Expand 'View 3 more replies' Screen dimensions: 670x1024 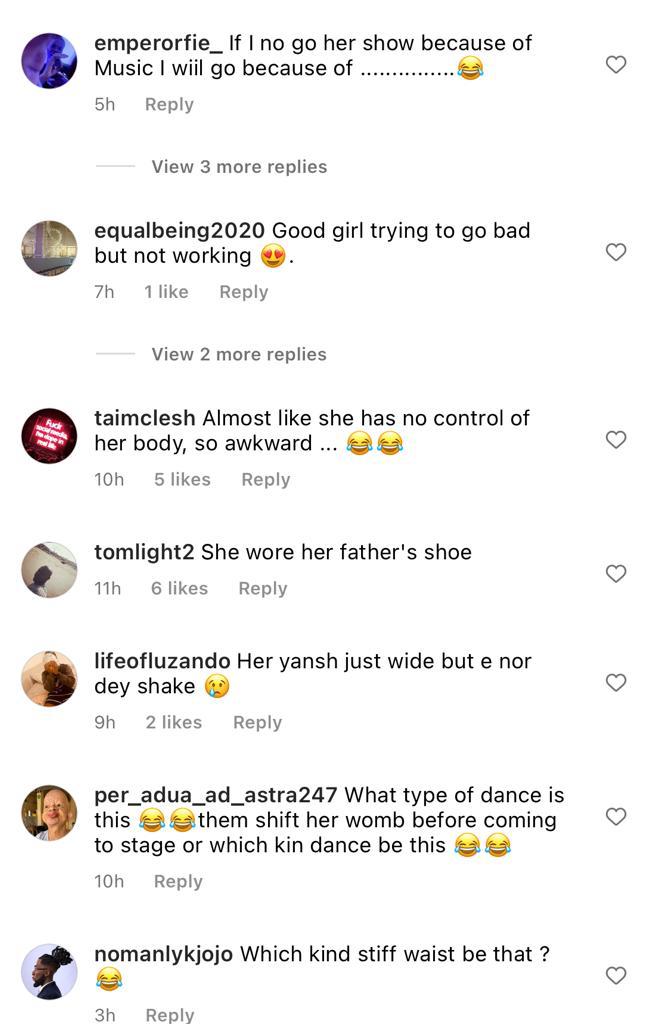click(x=239, y=167)
